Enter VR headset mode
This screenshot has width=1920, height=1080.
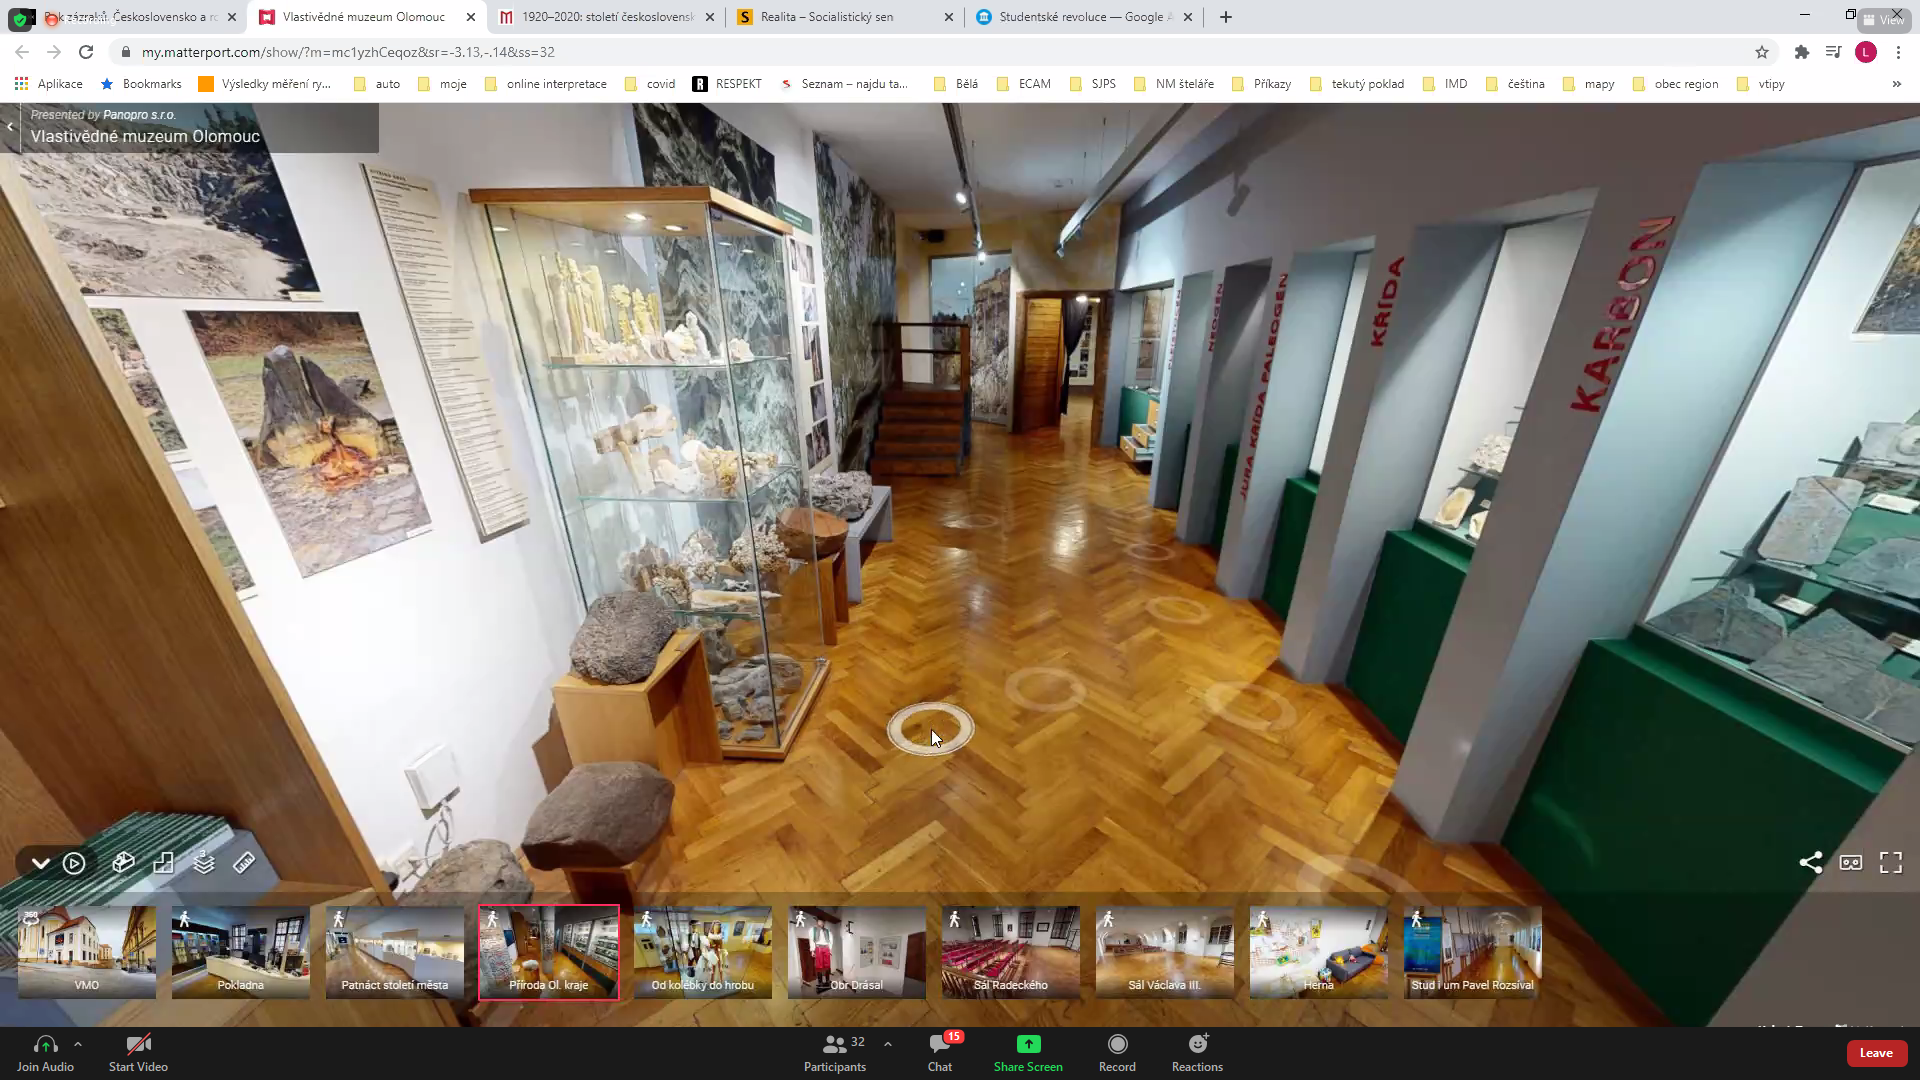coord(1851,863)
